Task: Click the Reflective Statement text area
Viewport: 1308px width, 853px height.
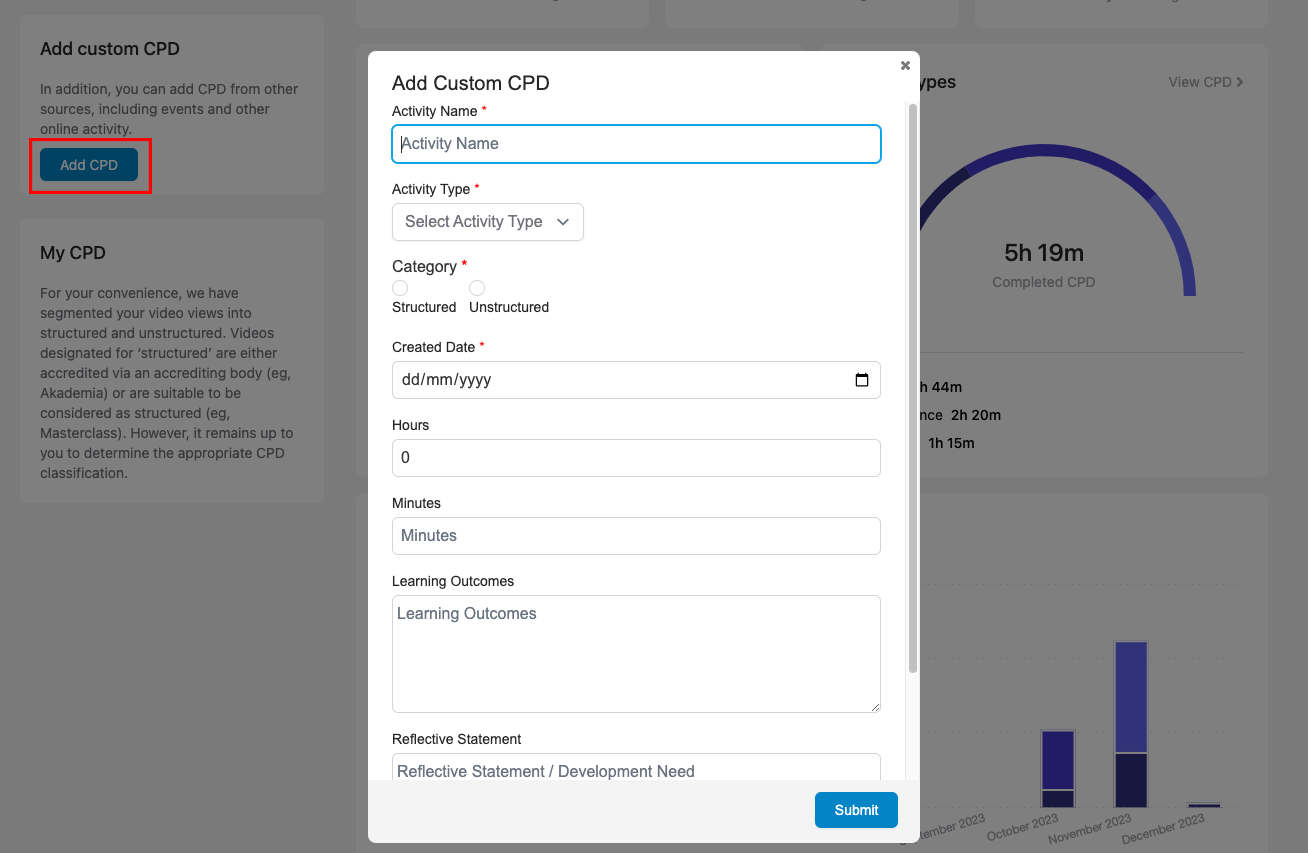Action: pos(636,768)
